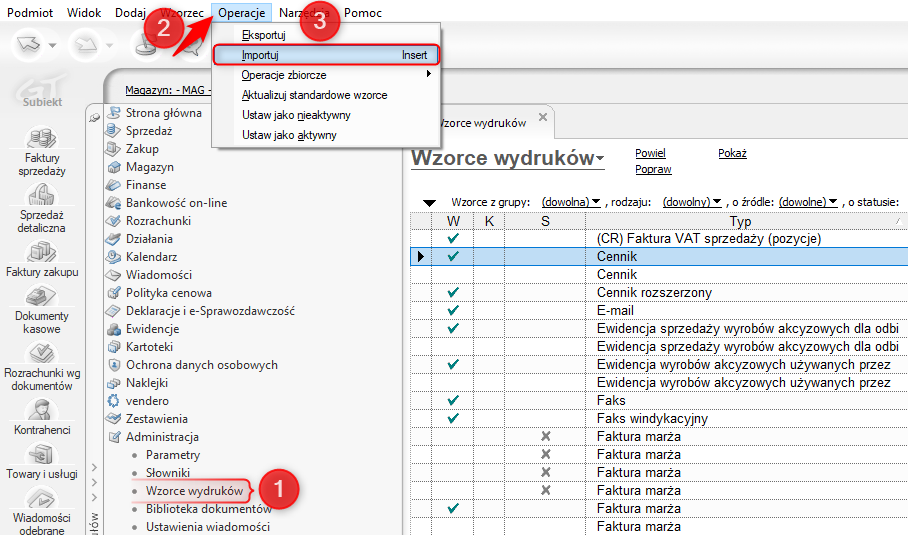Open Dokumenty kasowe sidebar icon
The width and height of the screenshot is (908, 535).
tap(40, 297)
